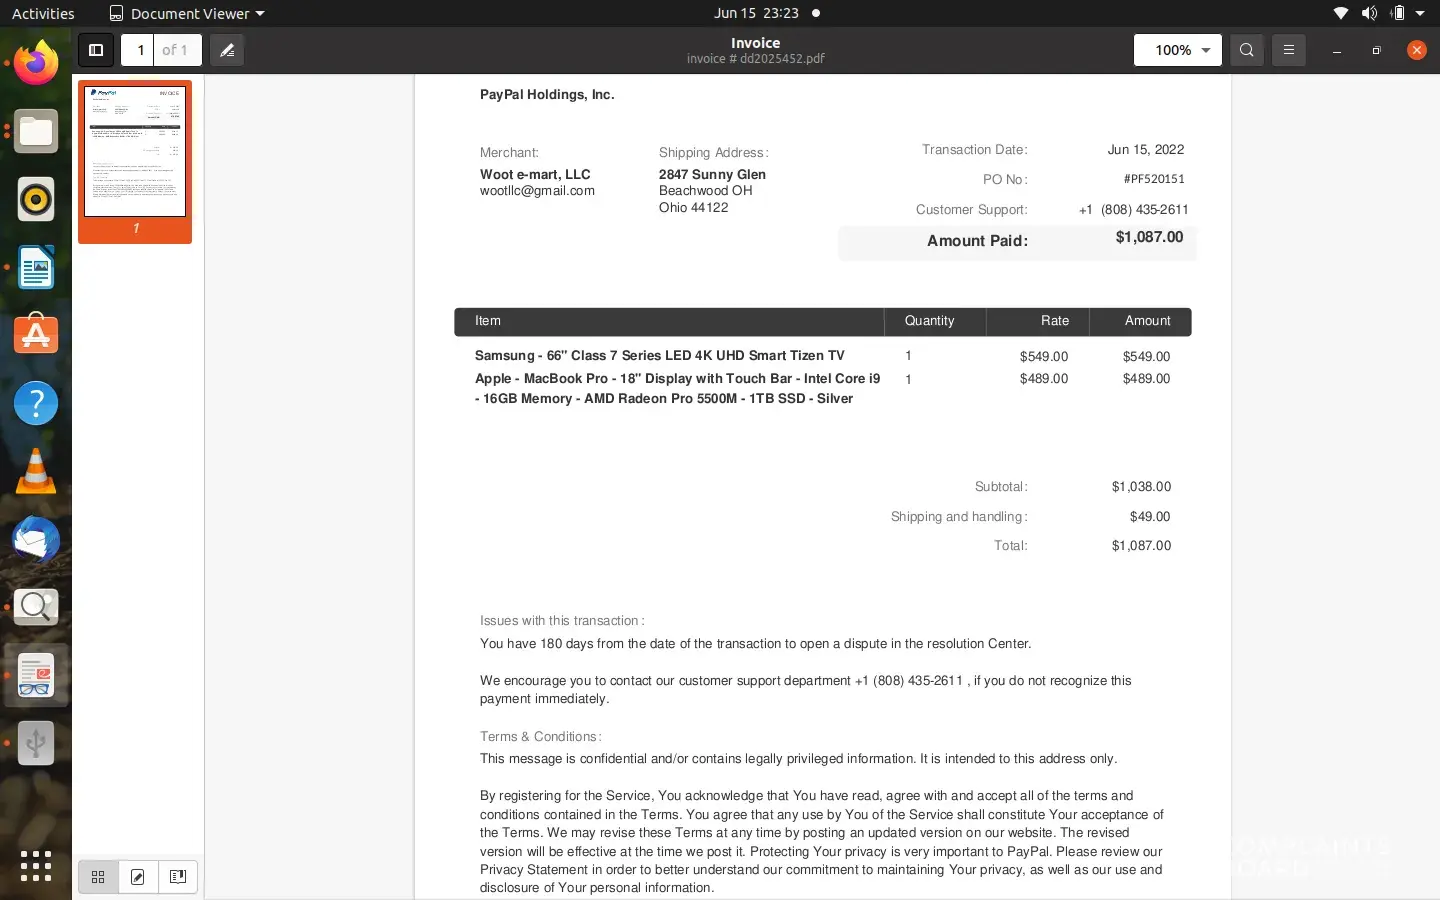This screenshot has width=1440, height=900.
Task: Click the 'Item' table column header
Action: 488,321
